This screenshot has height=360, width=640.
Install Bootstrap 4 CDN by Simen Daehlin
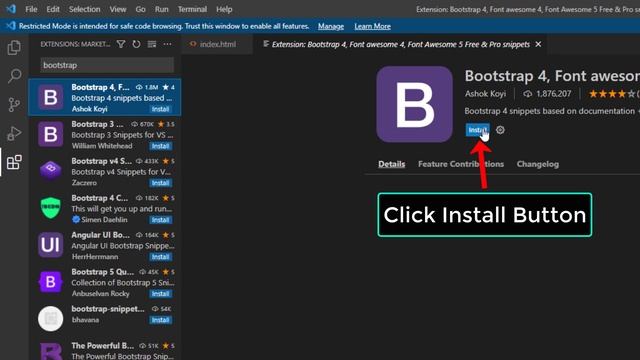pyautogui.click(x=160, y=220)
